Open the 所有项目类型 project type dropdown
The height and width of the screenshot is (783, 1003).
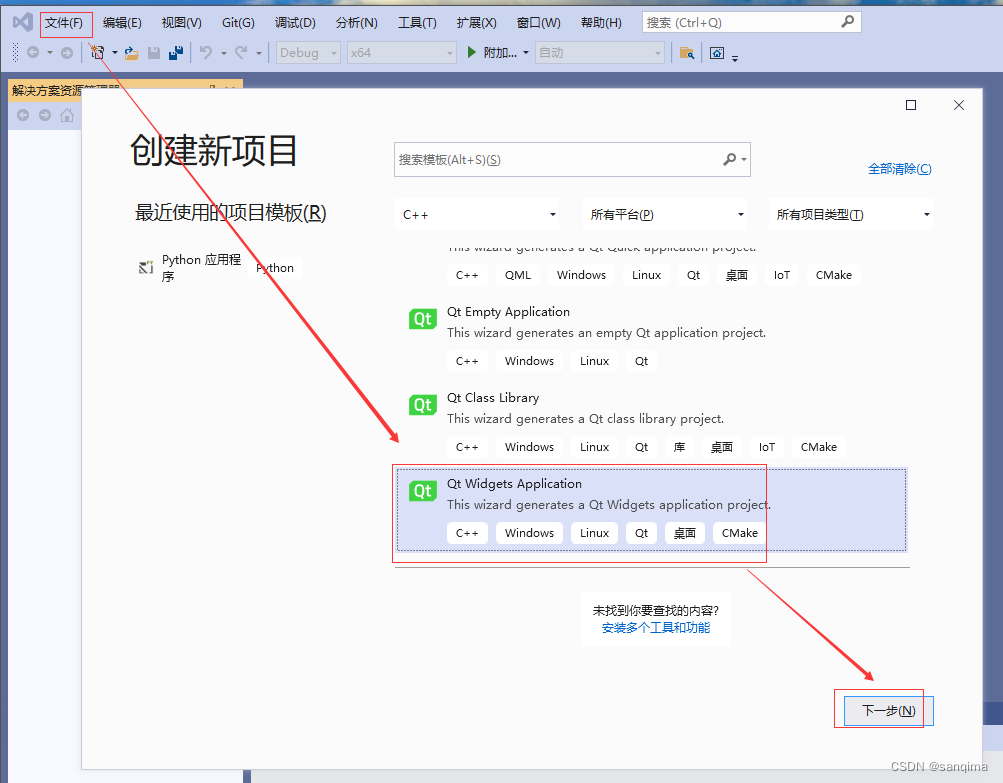pos(851,215)
